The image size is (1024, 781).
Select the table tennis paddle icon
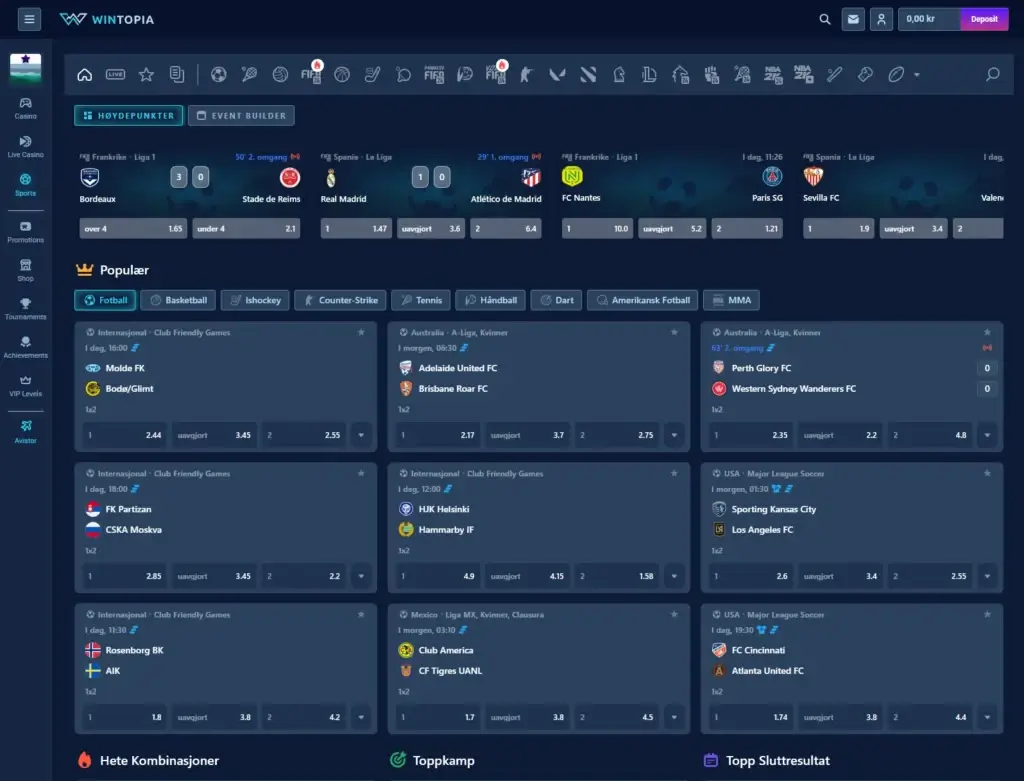(404, 74)
